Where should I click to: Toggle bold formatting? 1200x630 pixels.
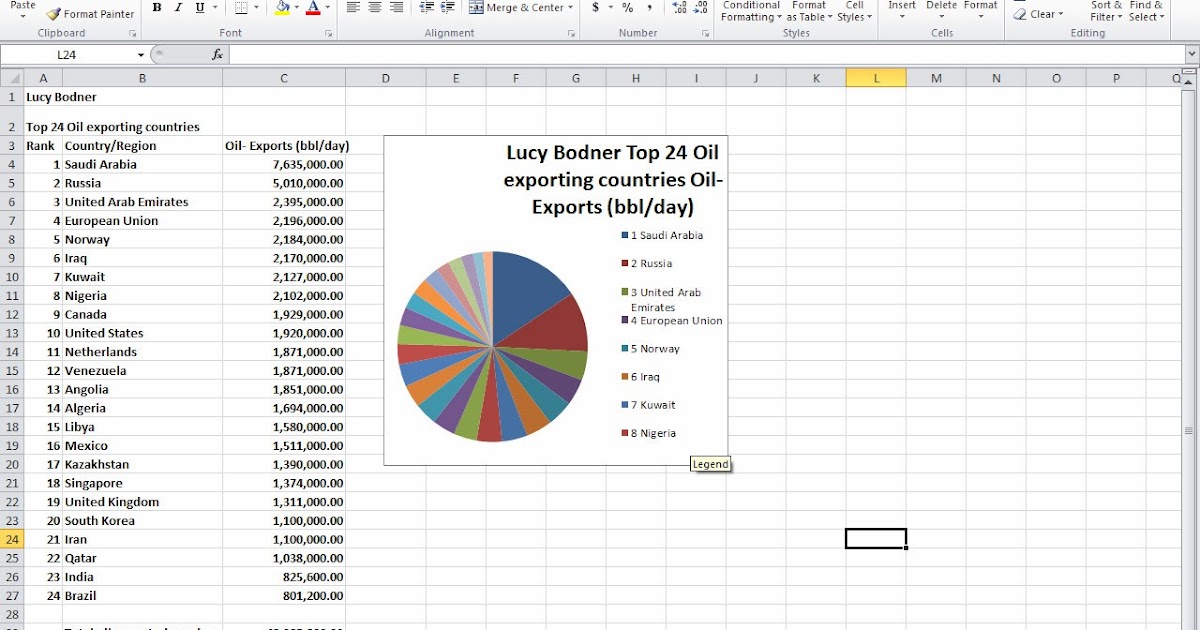tap(157, 7)
